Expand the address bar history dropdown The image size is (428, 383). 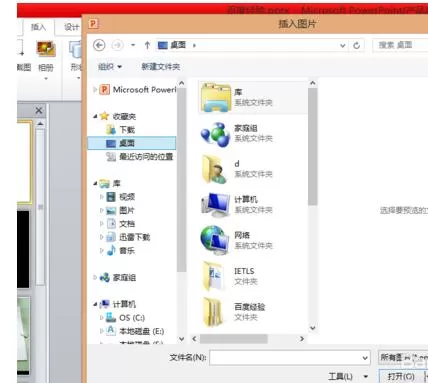pos(342,45)
